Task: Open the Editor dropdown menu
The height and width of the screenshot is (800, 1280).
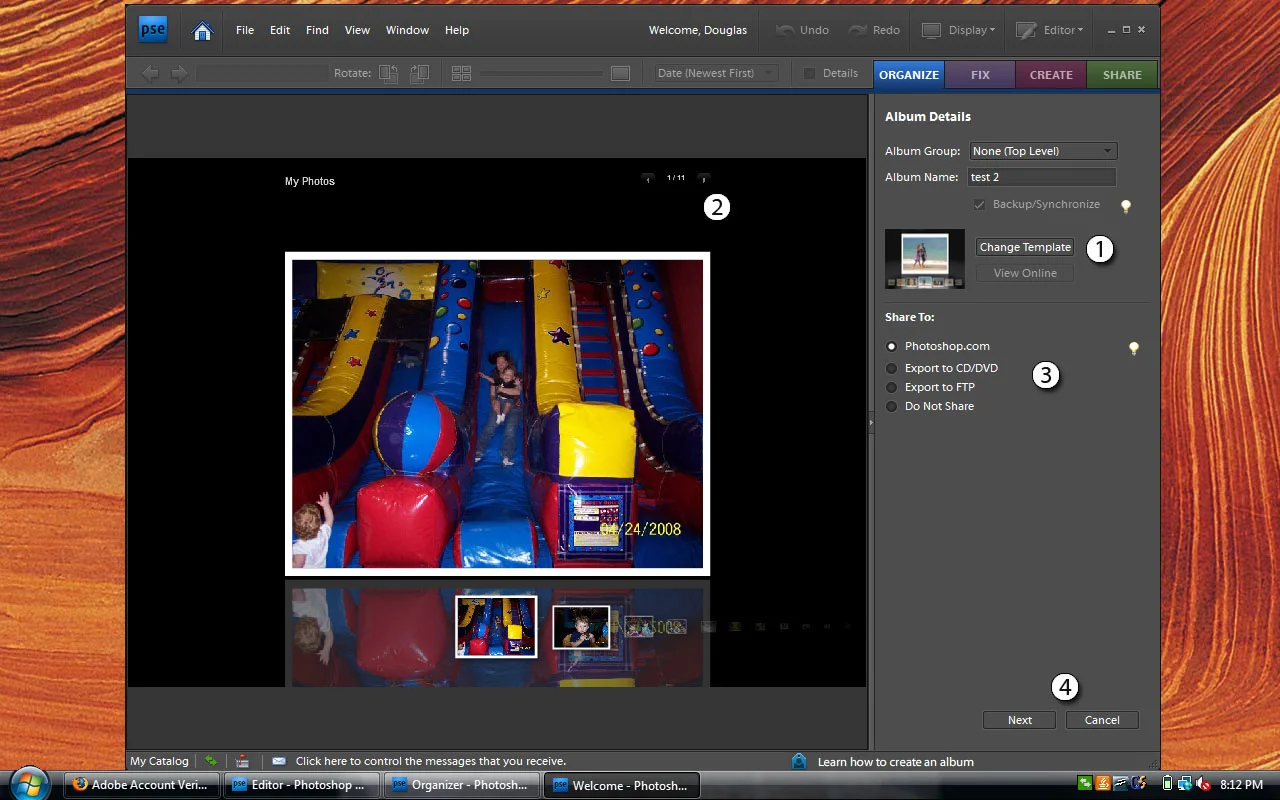Action: click(1050, 30)
